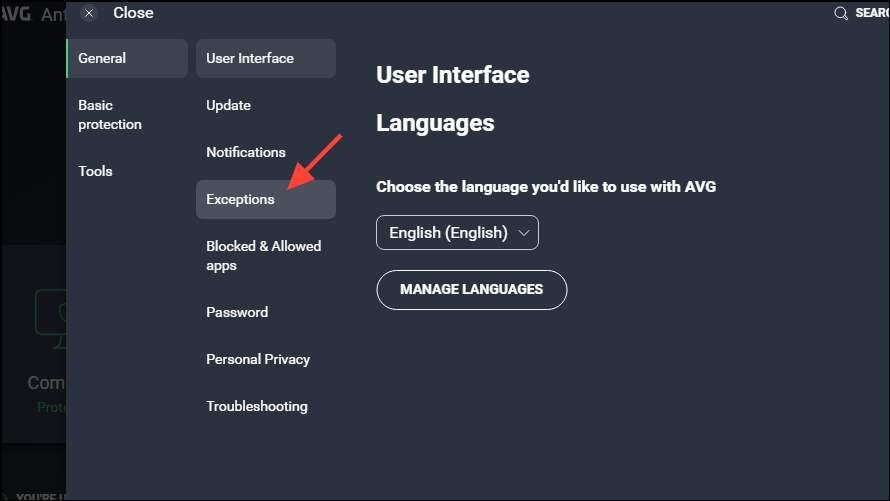The height and width of the screenshot is (501, 890).
Task: Open the Exceptions settings page
Action: pos(240,199)
